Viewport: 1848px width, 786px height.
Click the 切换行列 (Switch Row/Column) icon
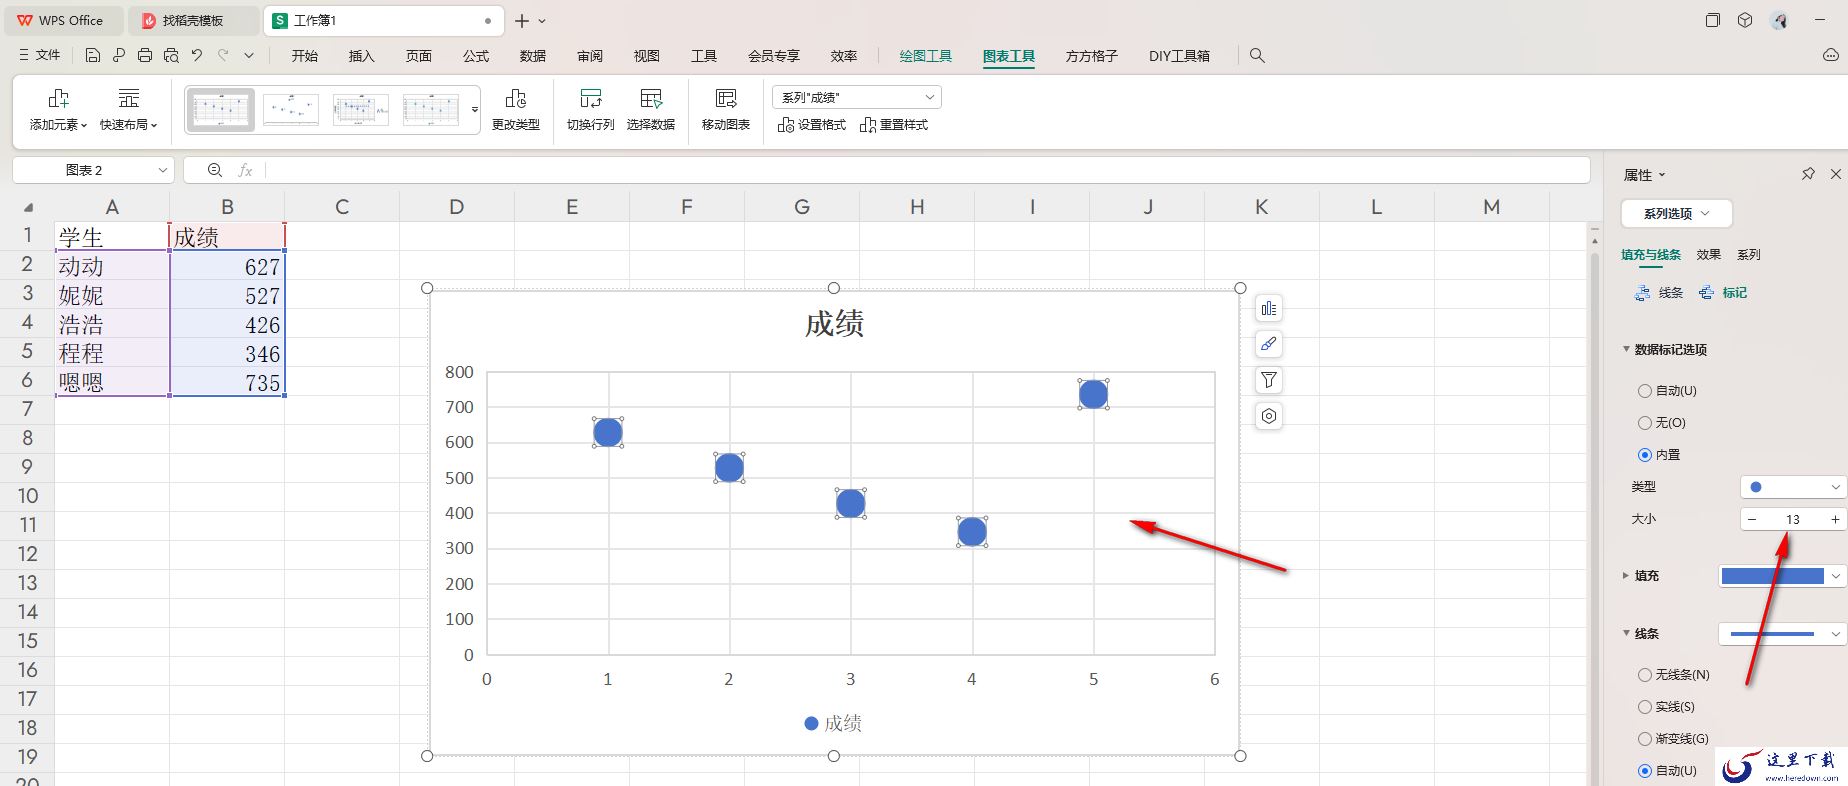tap(591, 98)
